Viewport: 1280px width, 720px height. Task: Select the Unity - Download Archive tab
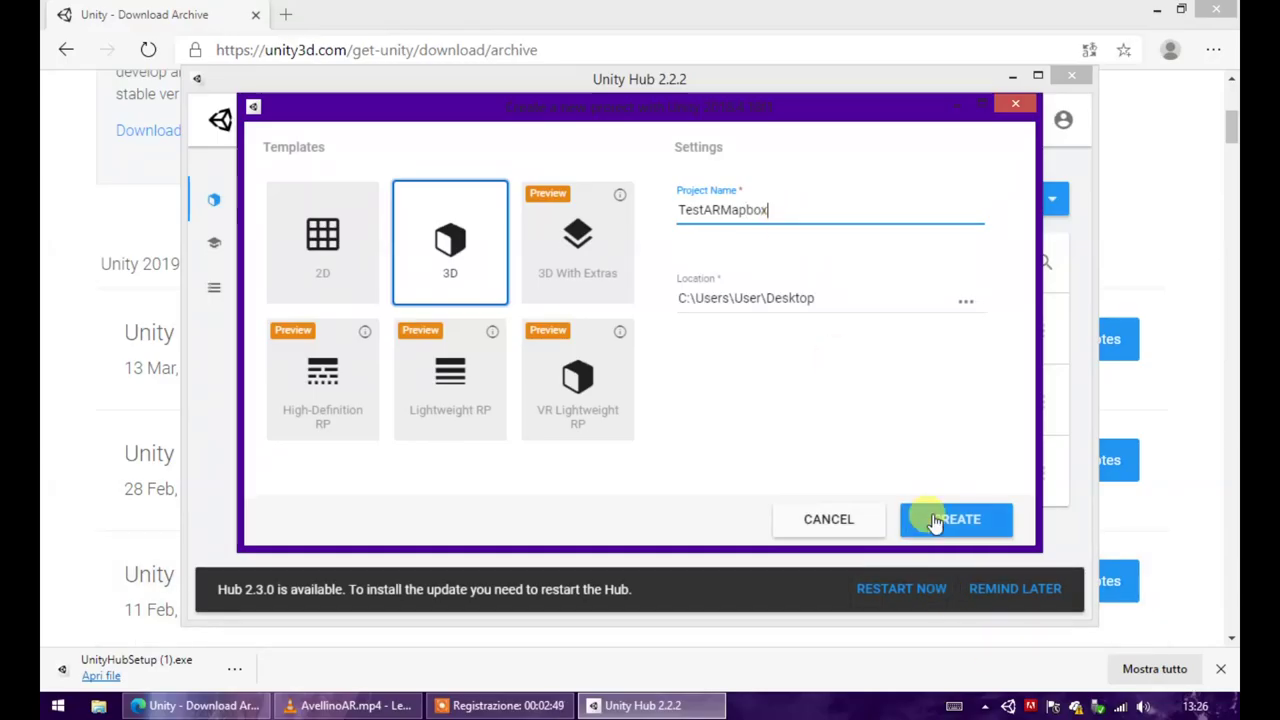pyautogui.click(x=156, y=14)
